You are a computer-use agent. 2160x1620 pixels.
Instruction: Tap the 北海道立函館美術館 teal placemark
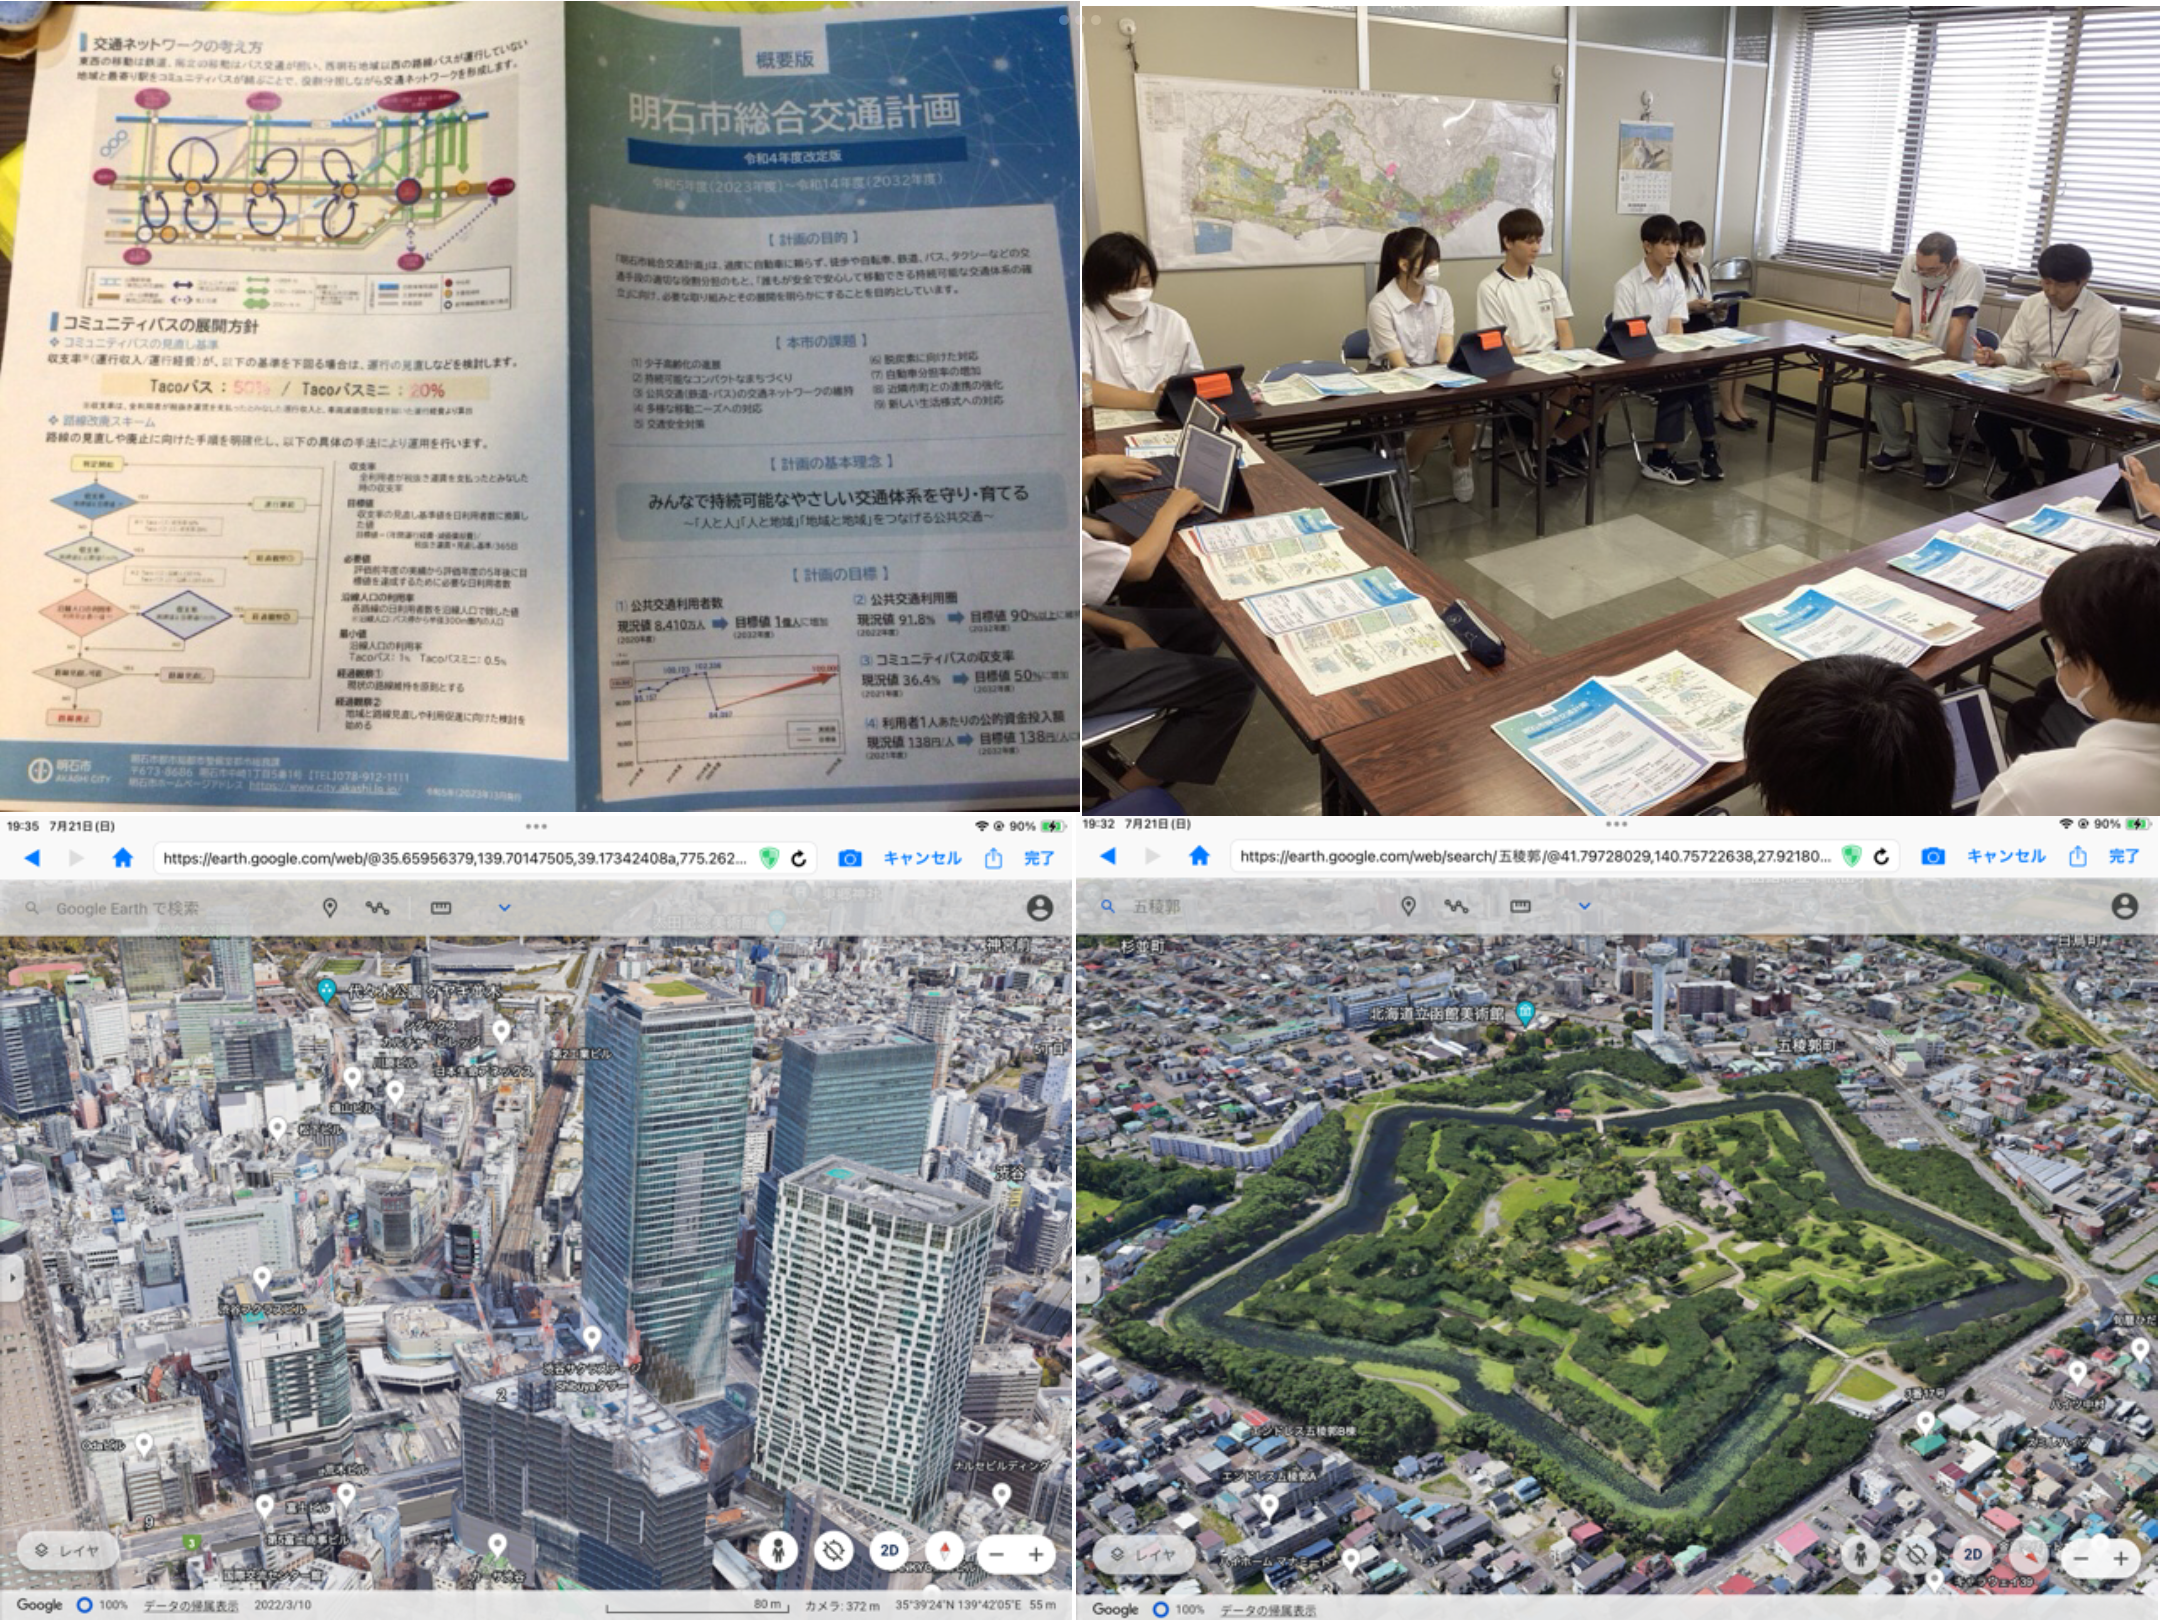(x=1524, y=1012)
